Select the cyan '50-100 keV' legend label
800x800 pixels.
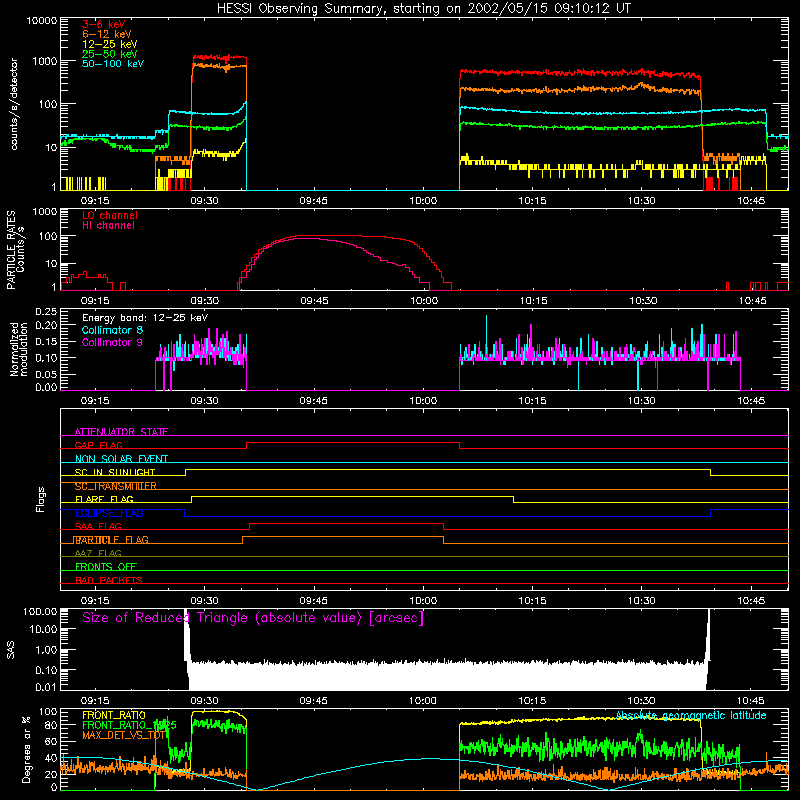coord(113,64)
